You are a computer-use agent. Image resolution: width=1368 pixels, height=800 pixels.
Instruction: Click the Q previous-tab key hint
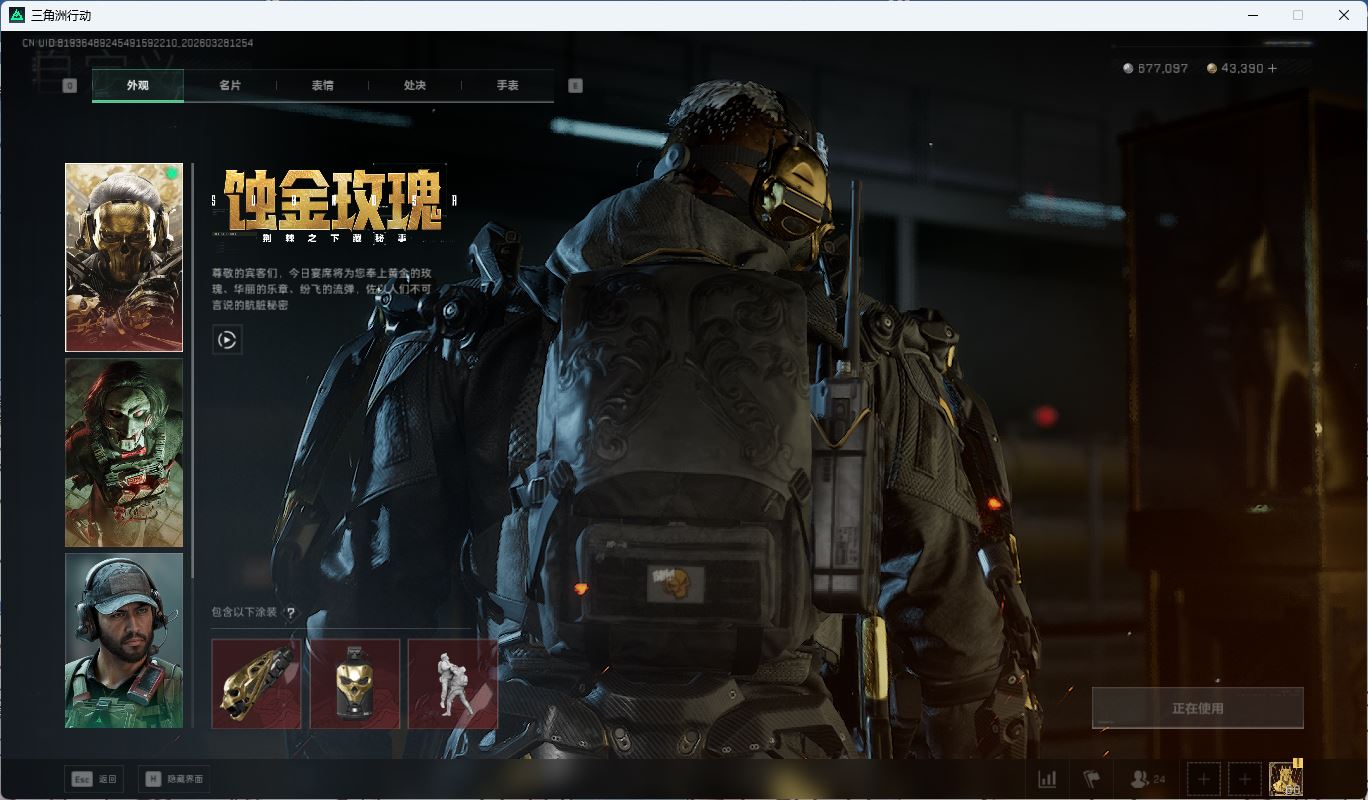(69, 86)
